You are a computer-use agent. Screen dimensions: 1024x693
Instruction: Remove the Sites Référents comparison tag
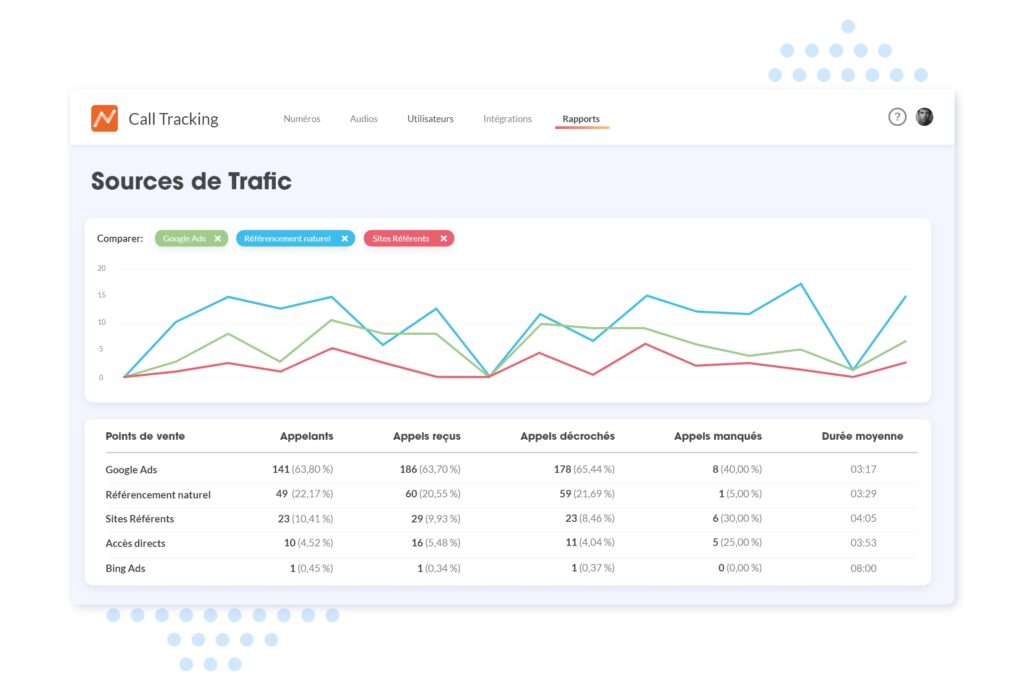tap(443, 239)
